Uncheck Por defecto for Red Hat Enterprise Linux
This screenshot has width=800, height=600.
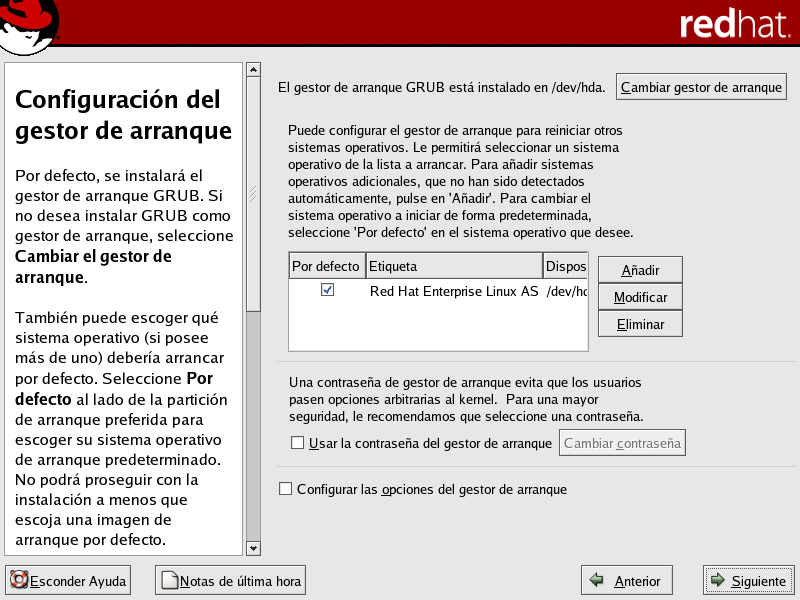[x=327, y=290]
